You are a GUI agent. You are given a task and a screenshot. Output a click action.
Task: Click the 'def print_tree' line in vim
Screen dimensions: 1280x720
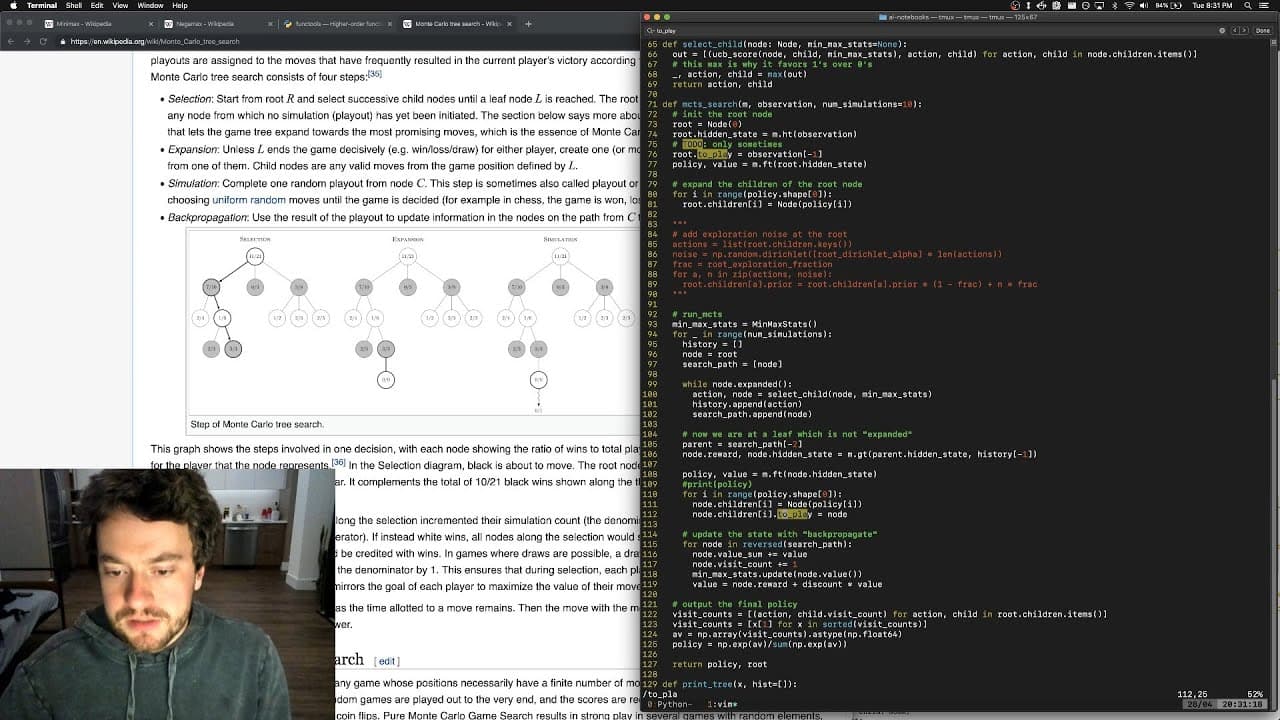tap(729, 684)
